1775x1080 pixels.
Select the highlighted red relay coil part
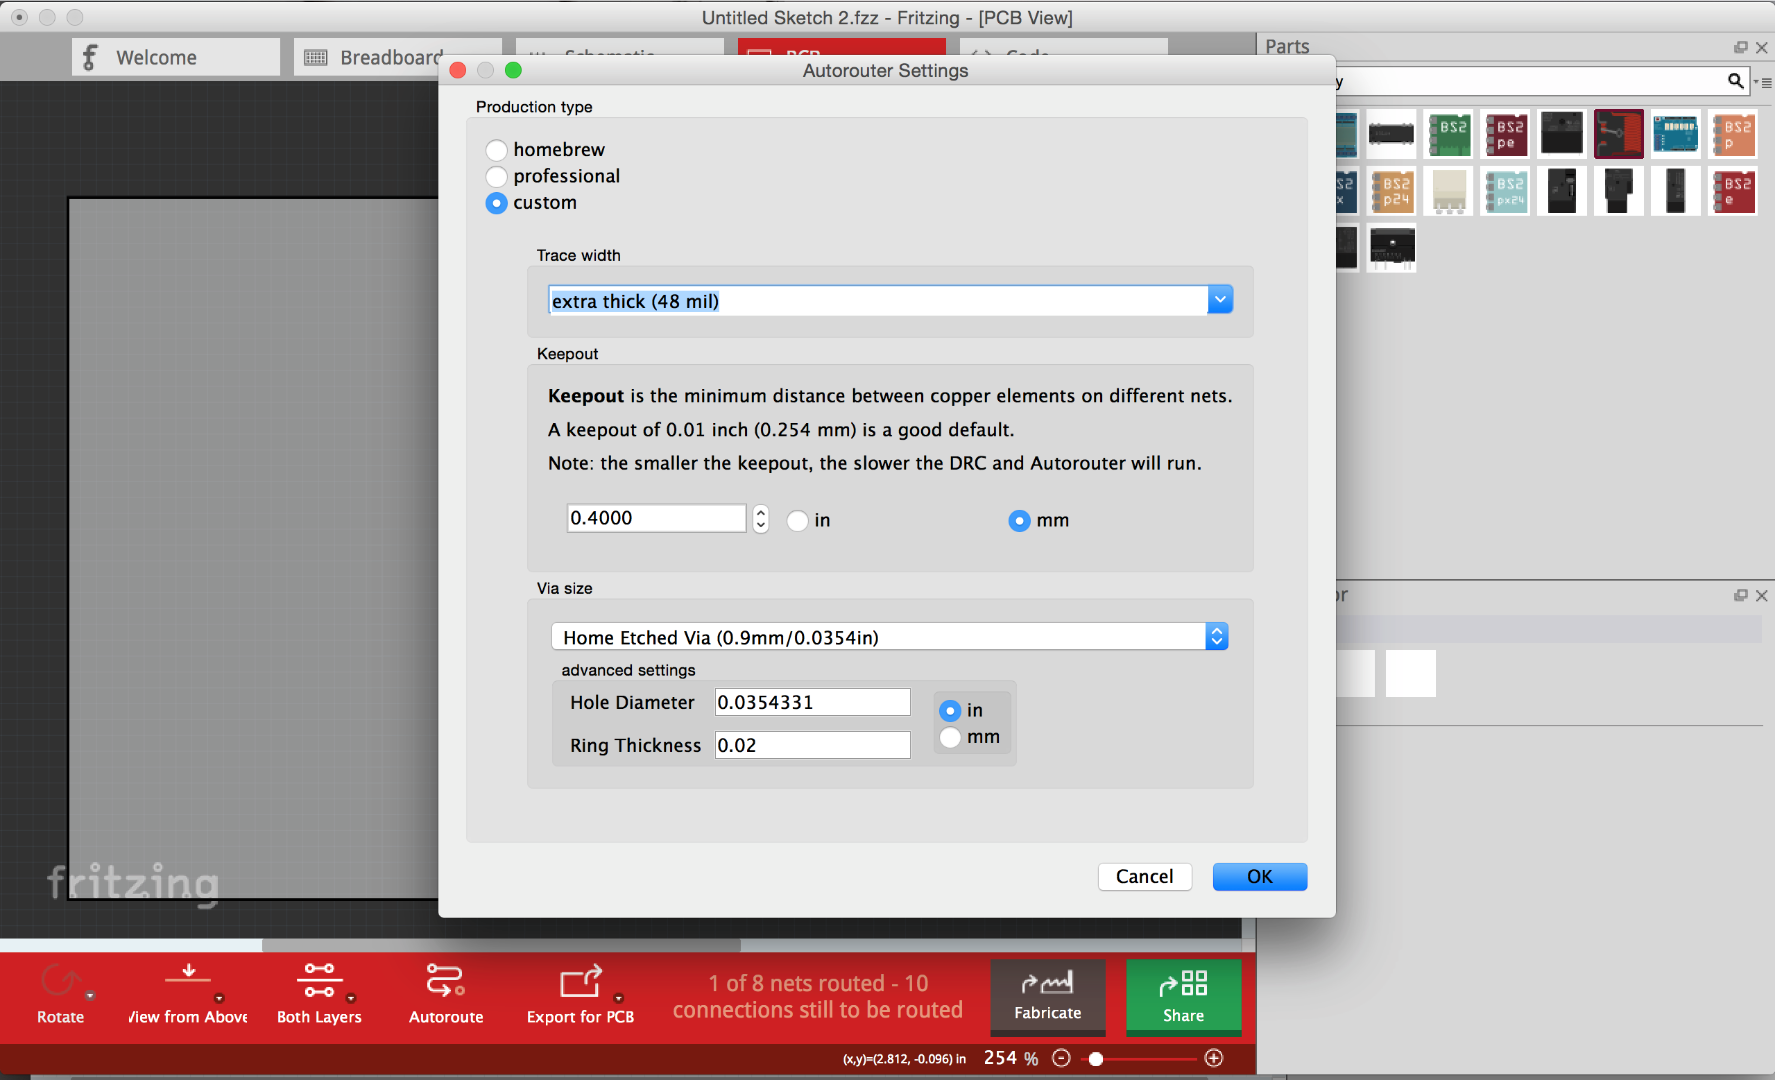pyautogui.click(x=1619, y=134)
